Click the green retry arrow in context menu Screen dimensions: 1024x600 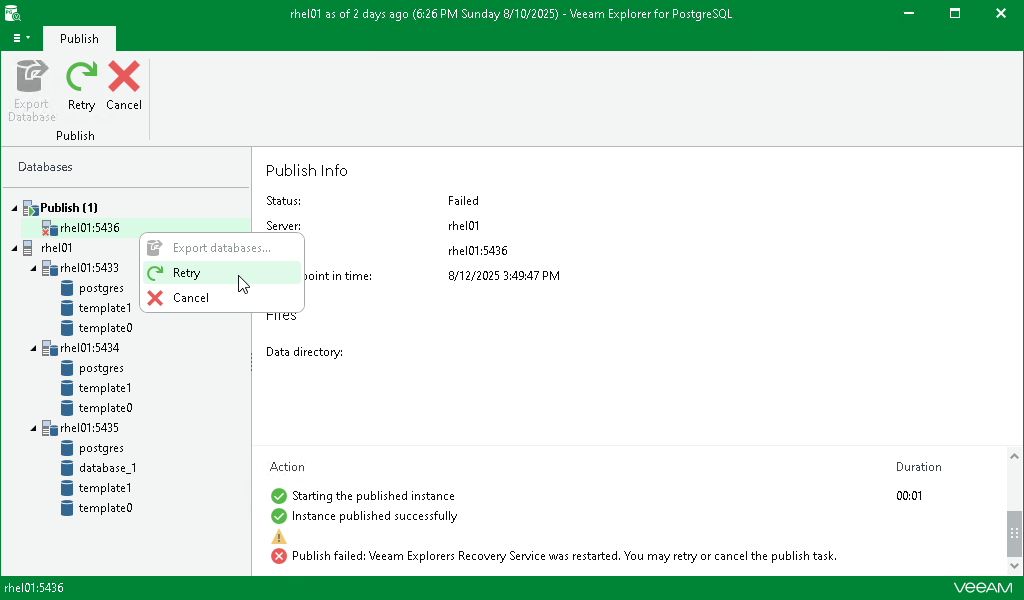[155, 273]
